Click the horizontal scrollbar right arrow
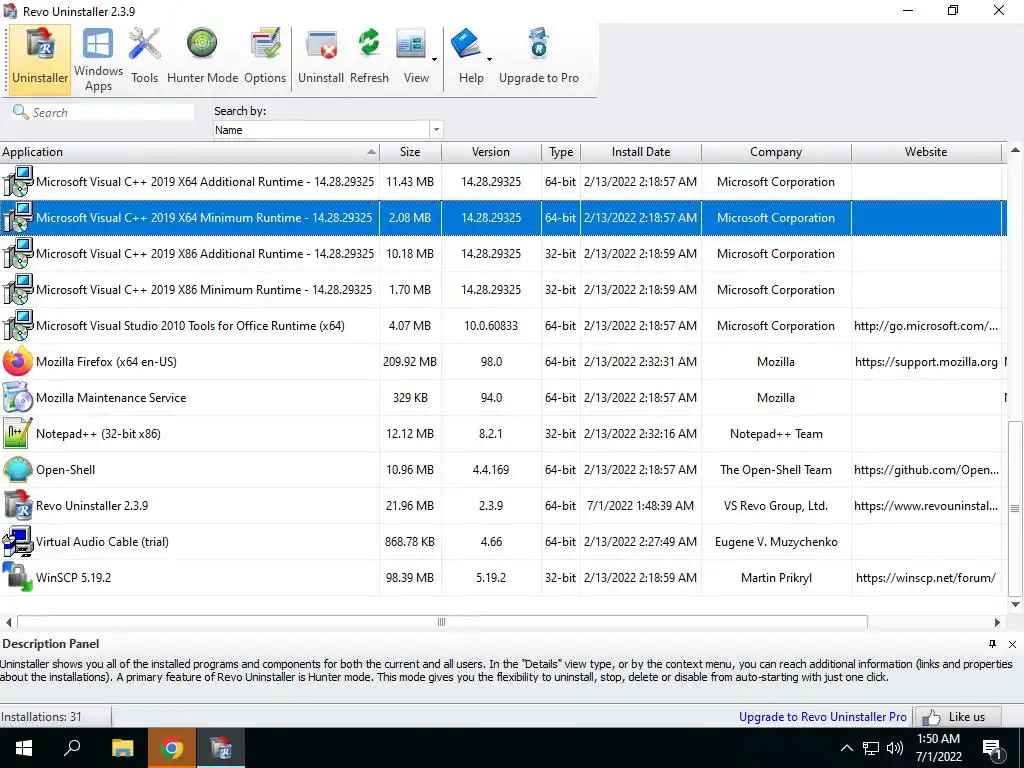 [x=997, y=622]
